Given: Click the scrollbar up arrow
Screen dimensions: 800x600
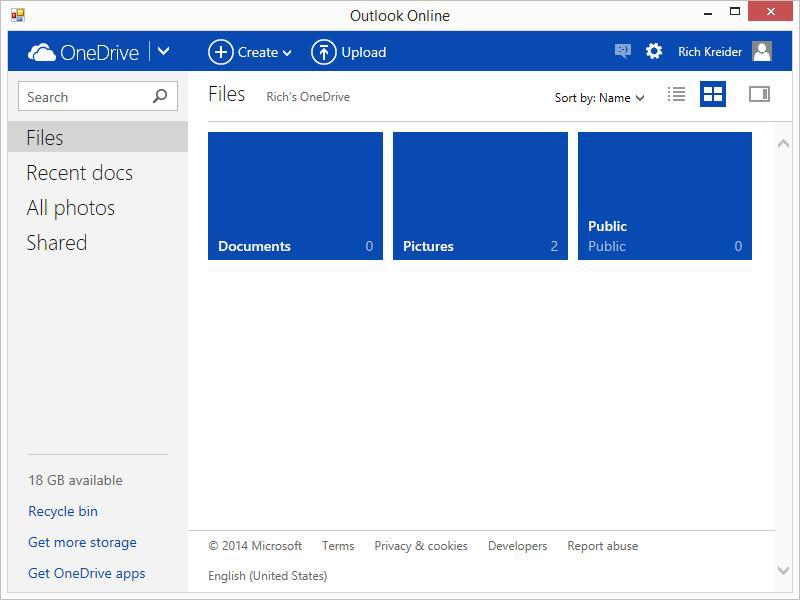Looking at the screenshot, I should tap(783, 144).
